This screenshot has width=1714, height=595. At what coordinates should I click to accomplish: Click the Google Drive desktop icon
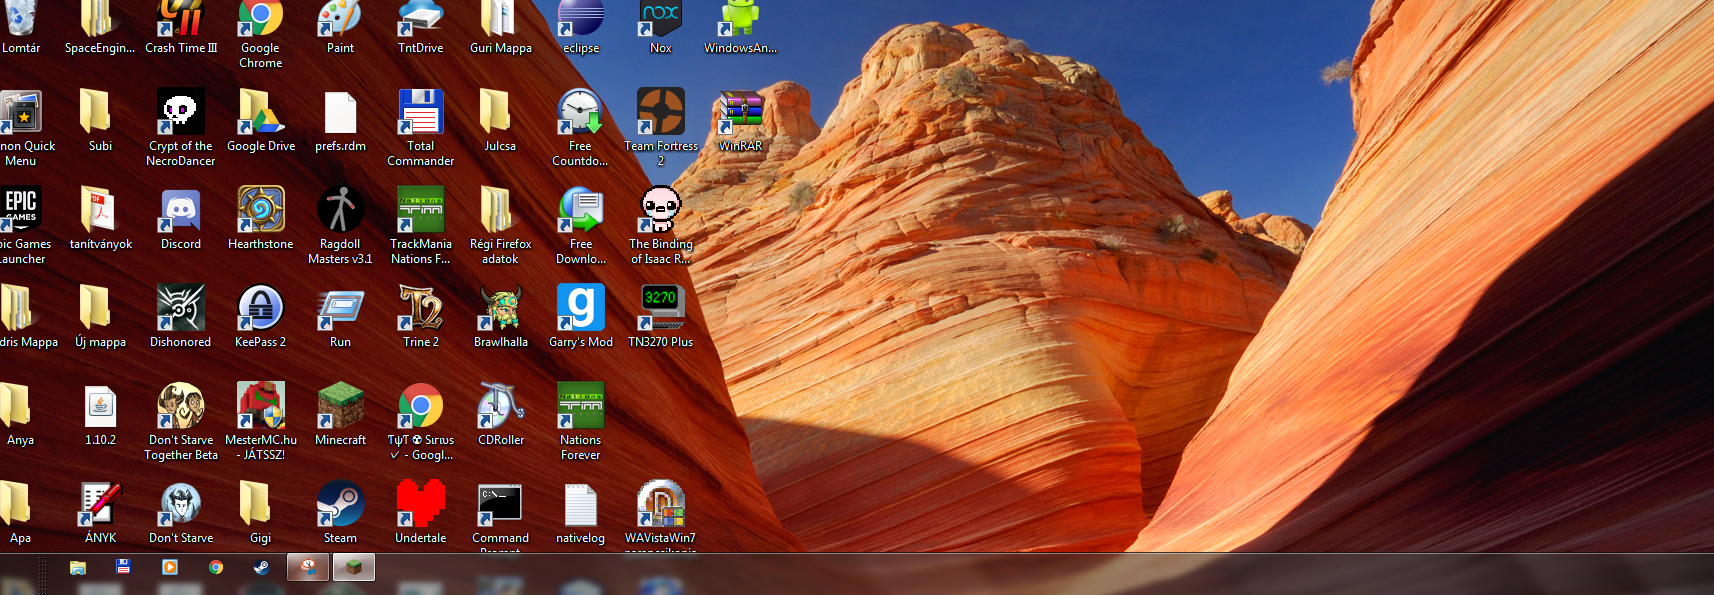point(261,113)
